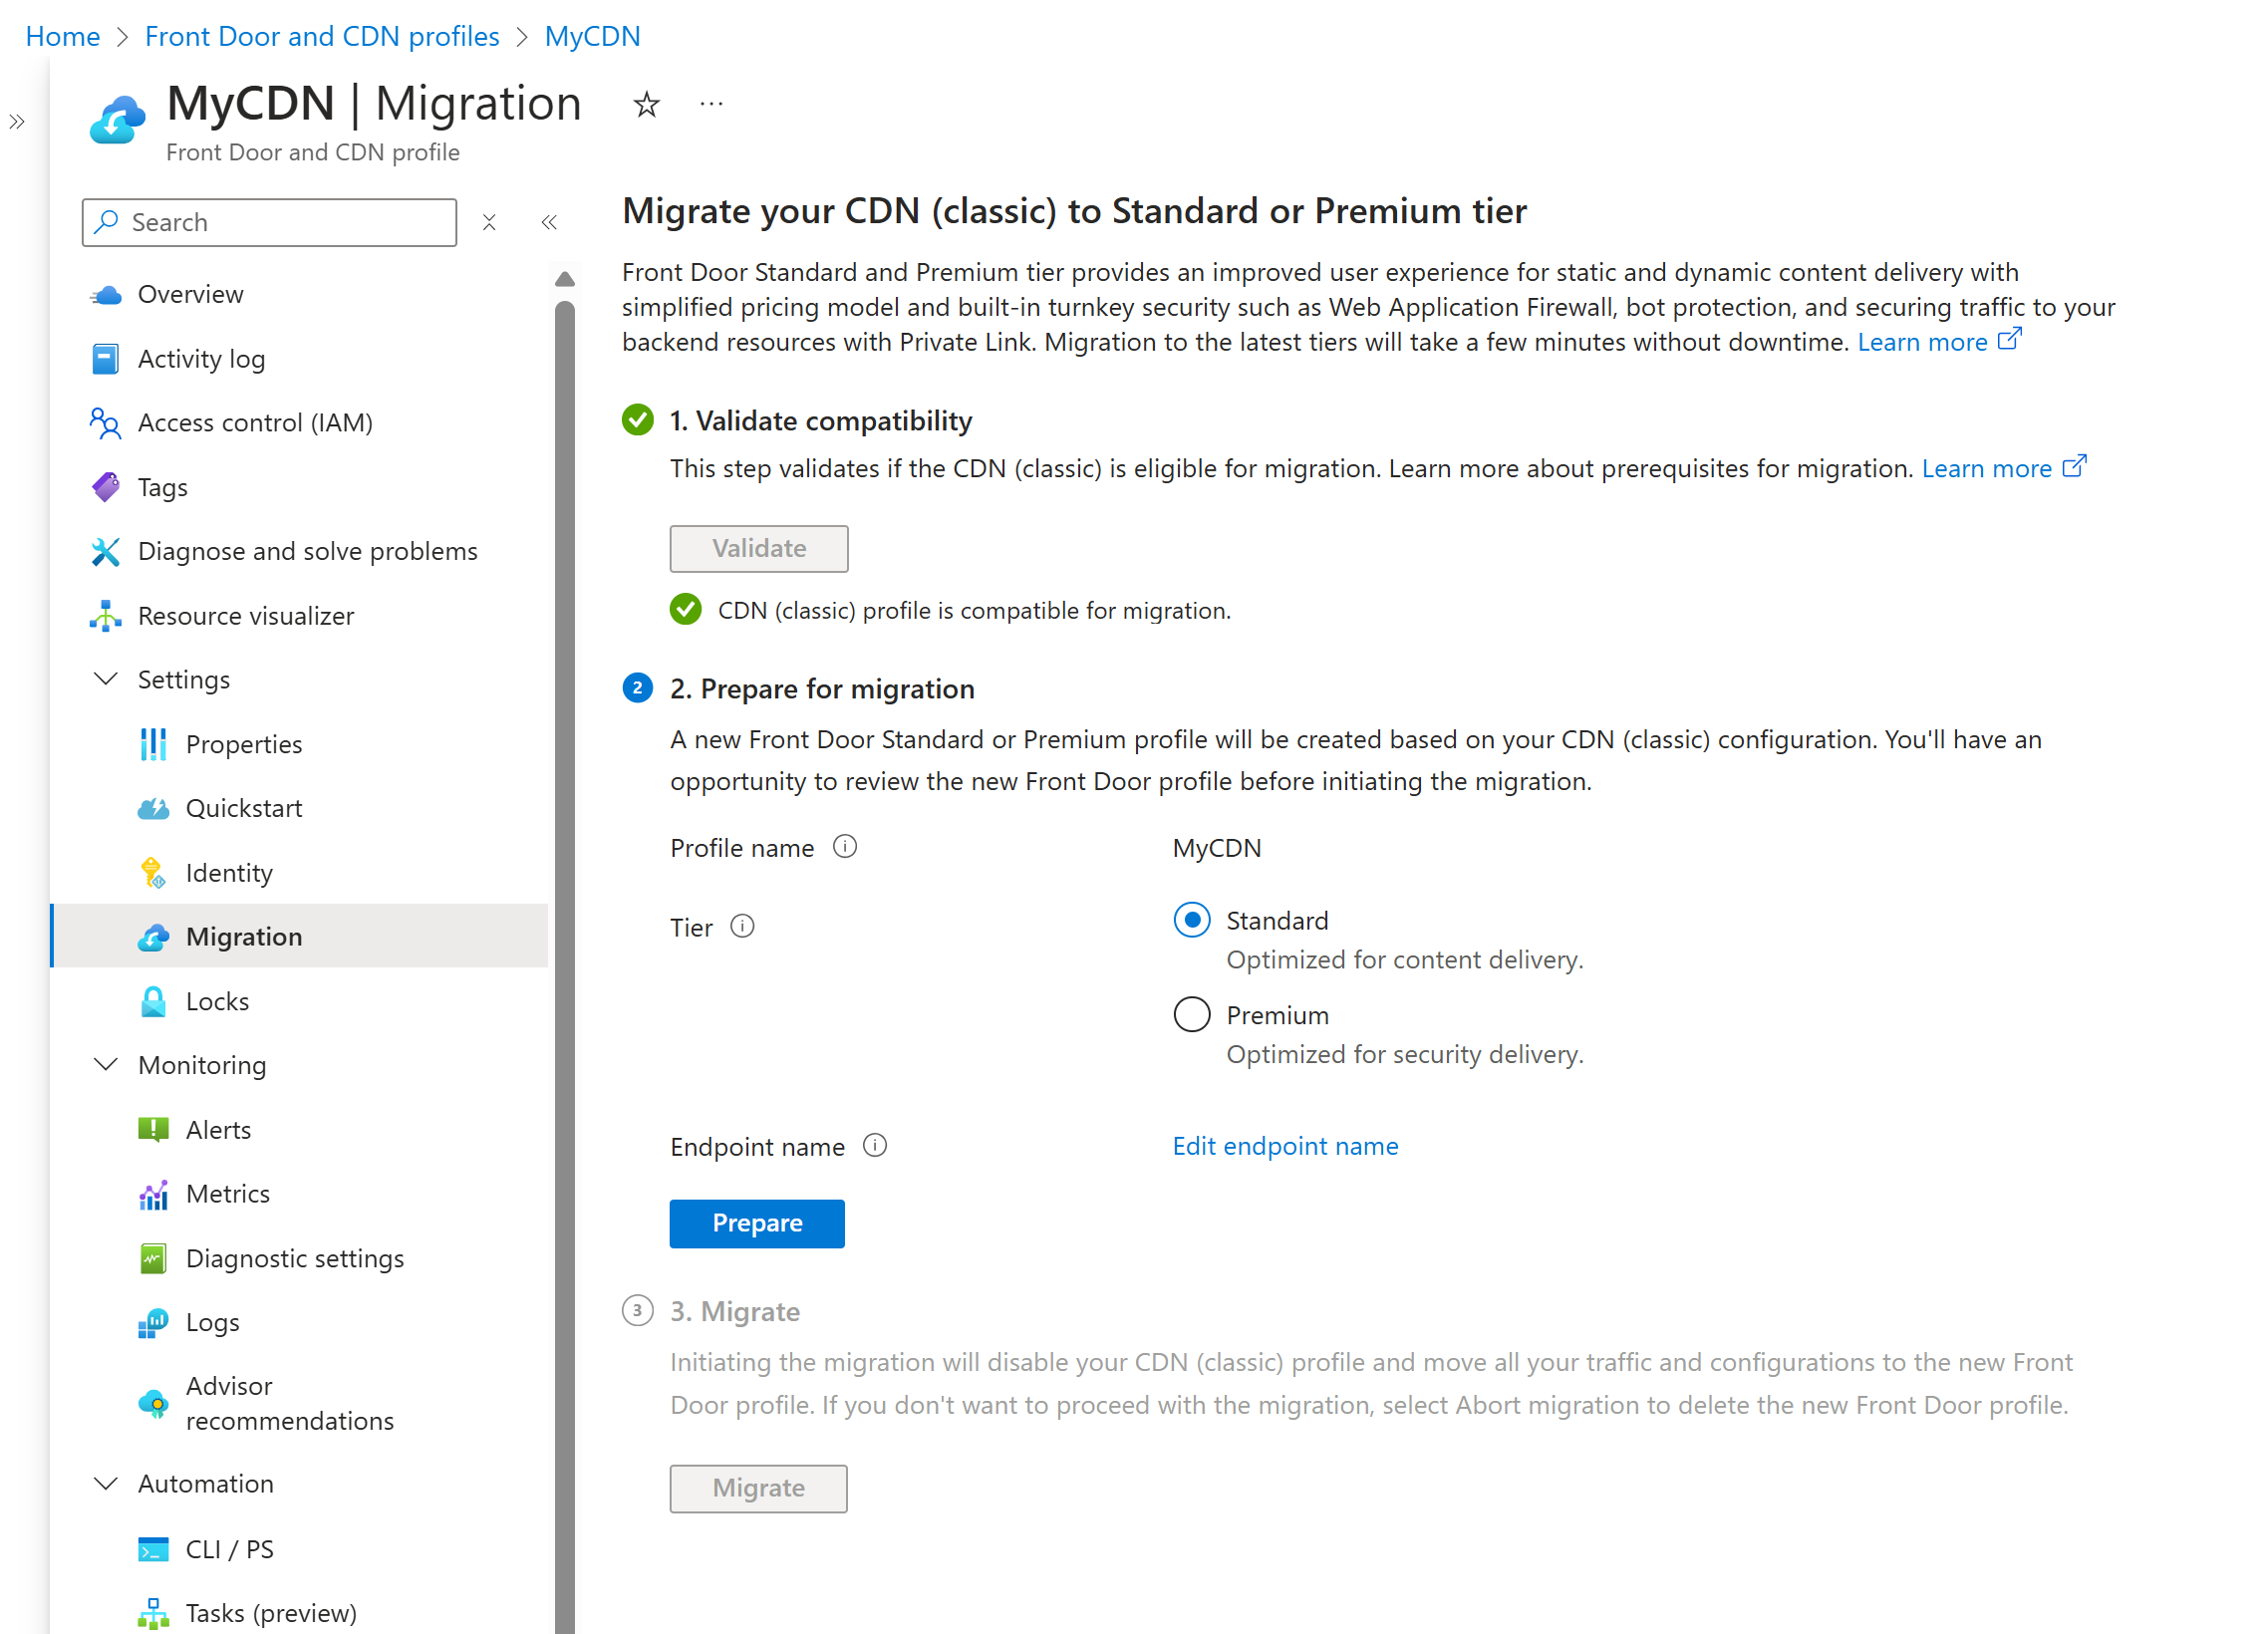Select the Premium tier radio button
Image resolution: width=2268 pixels, height=1634 pixels.
[x=1192, y=1014]
